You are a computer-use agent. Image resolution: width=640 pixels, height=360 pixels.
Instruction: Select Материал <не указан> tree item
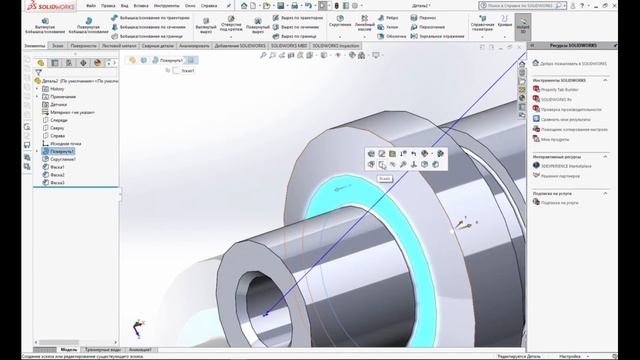[68, 112]
